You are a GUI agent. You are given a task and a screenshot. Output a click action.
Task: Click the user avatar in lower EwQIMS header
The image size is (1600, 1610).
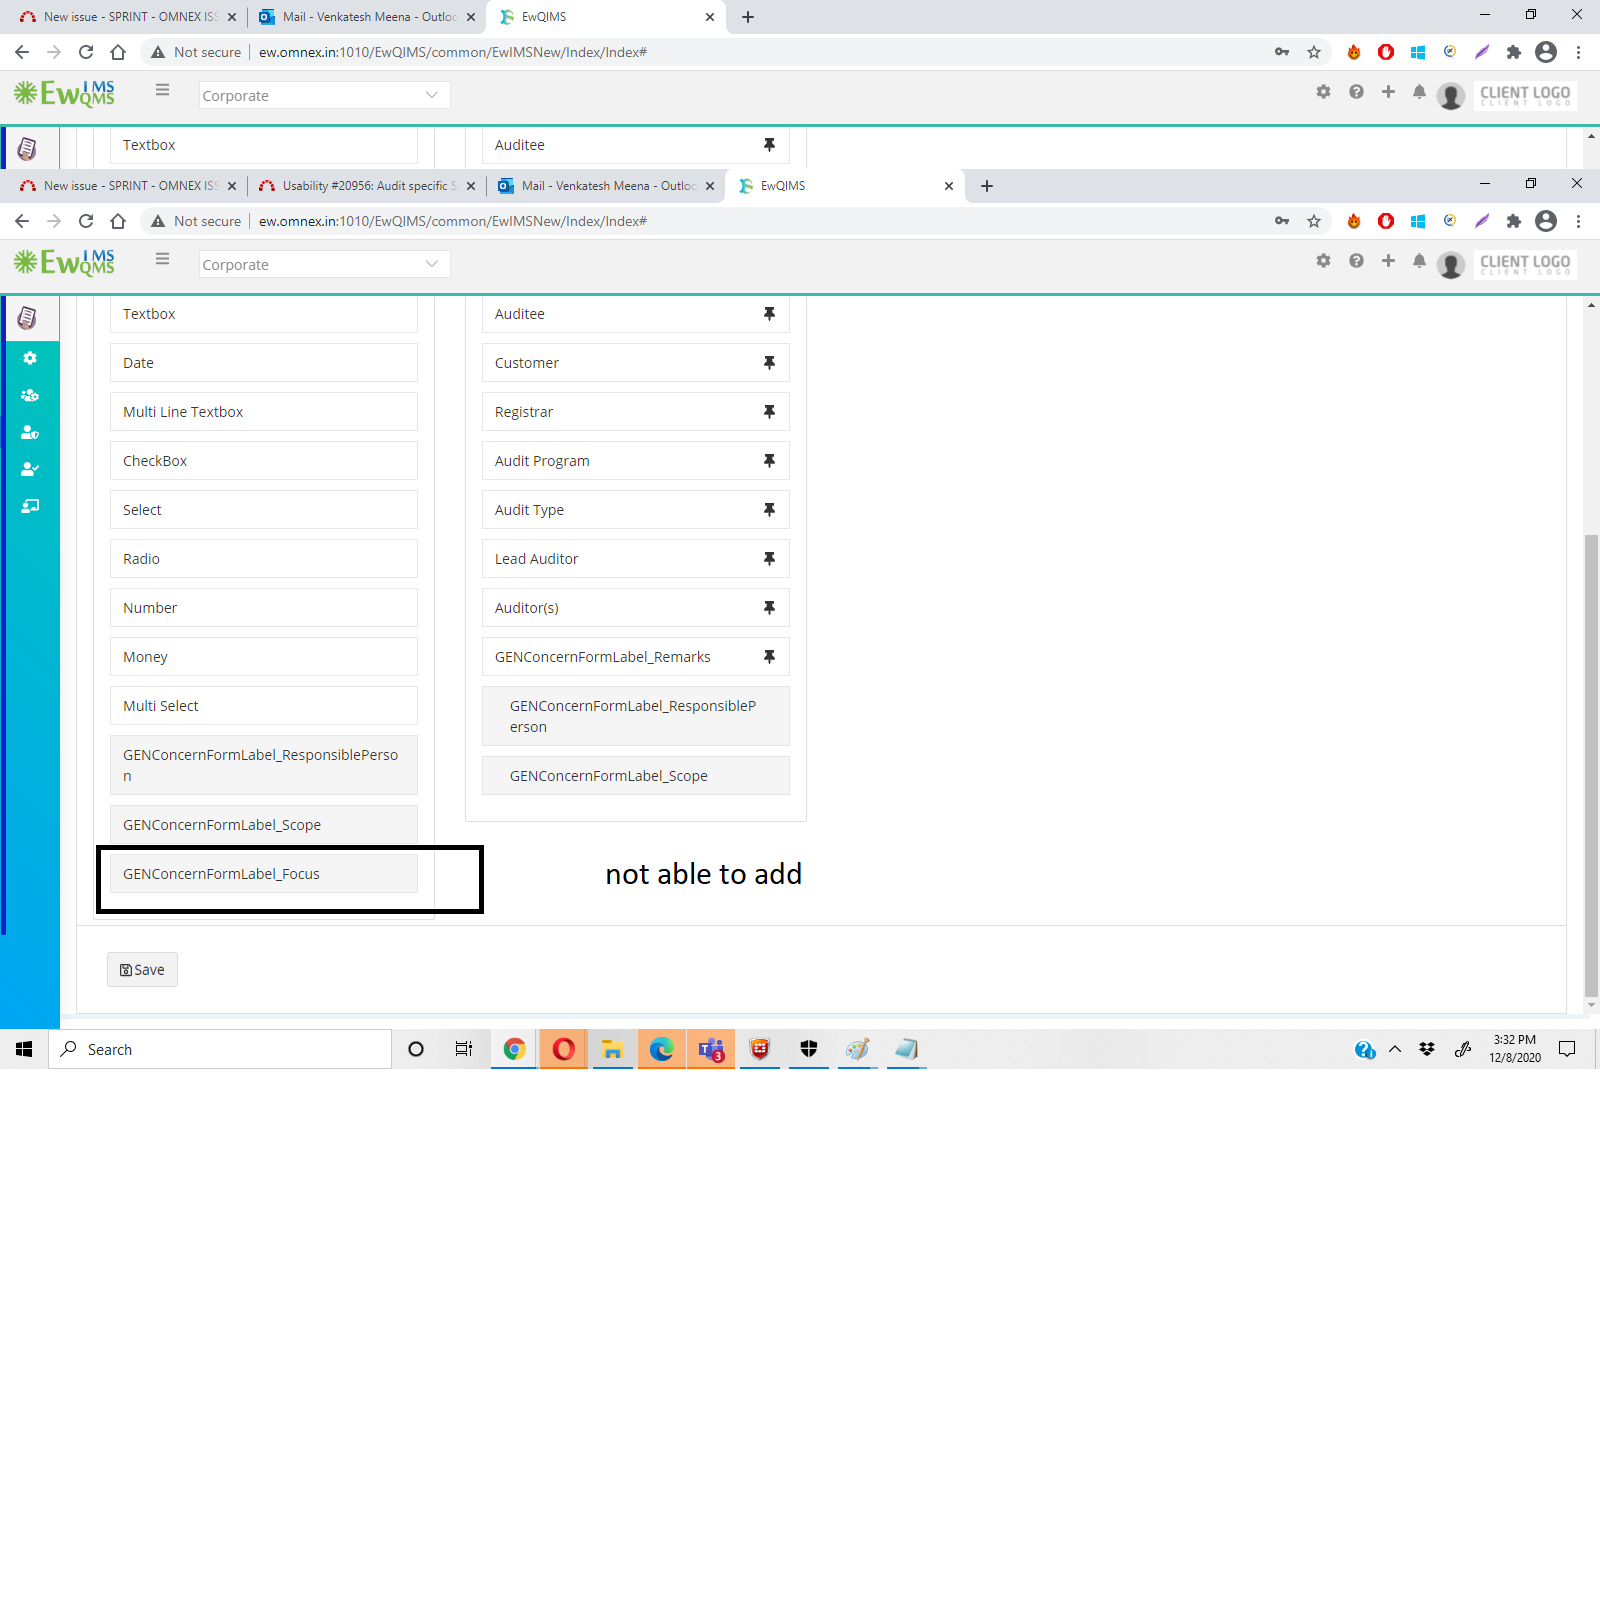tap(1451, 264)
